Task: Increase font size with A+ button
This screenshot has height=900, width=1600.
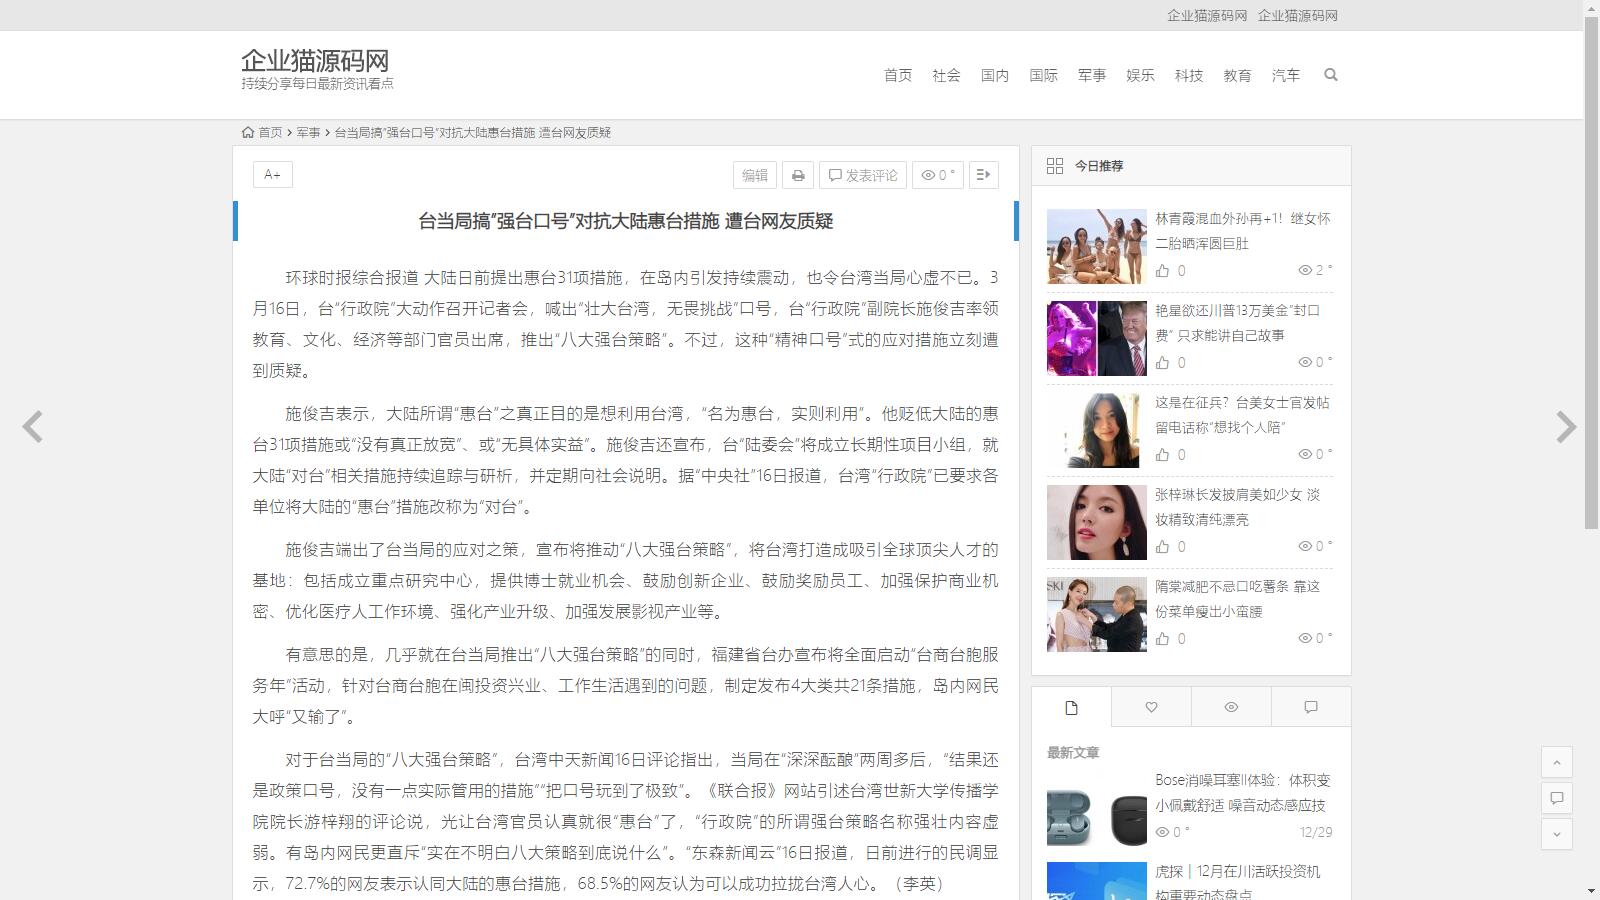Action: tap(272, 175)
